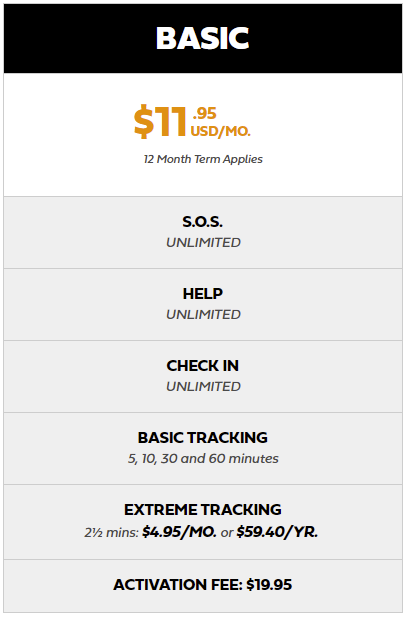Click the 12 Month Term Applies note

tap(203, 159)
